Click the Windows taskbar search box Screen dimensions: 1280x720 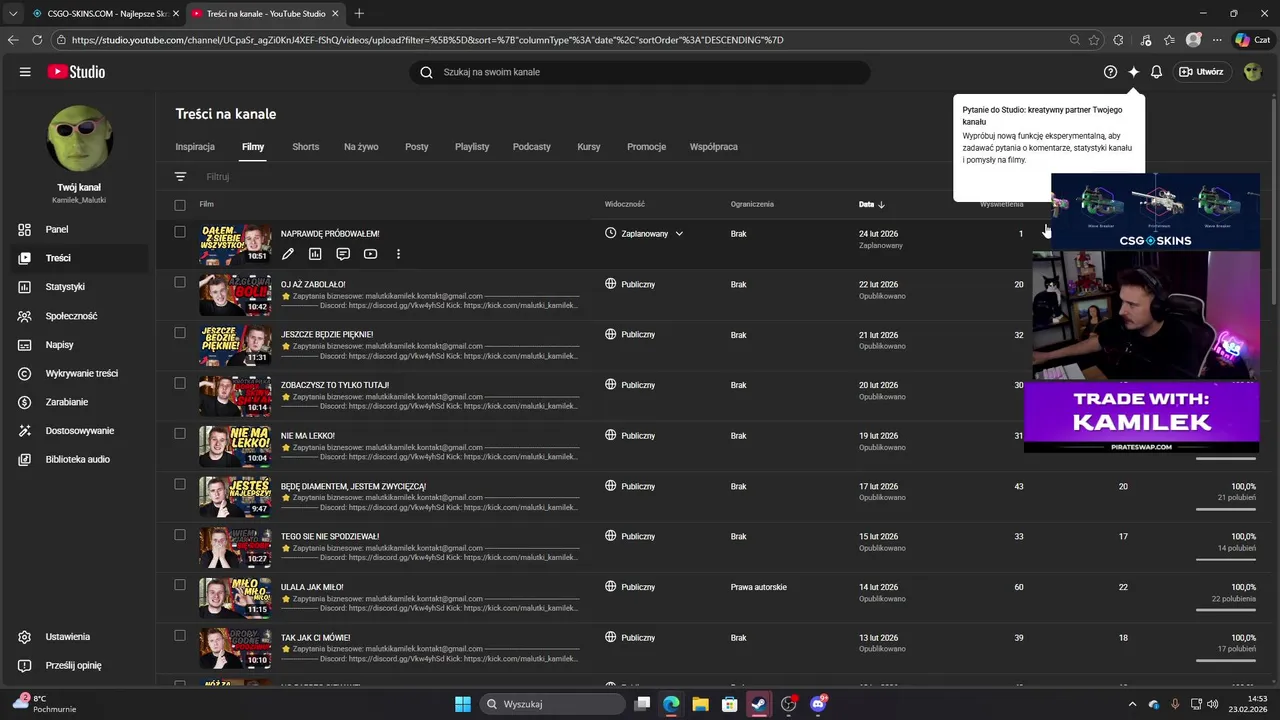(x=553, y=704)
